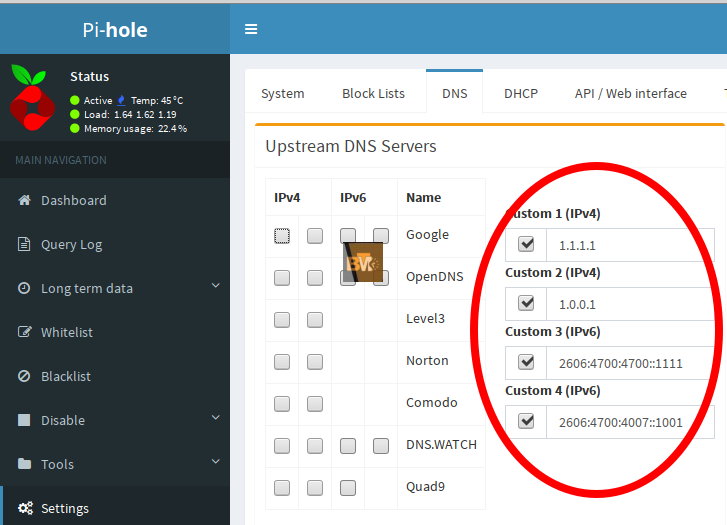Click the blue temperature flame icon
The image size is (727, 525).
click(121, 100)
